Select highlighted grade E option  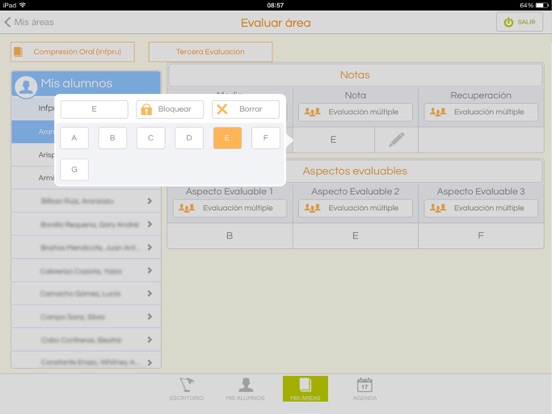pyautogui.click(x=227, y=138)
